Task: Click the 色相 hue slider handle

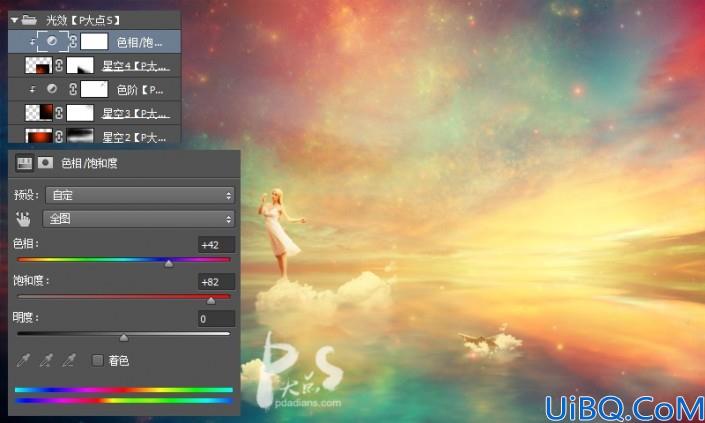Action: tap(169, 263)
